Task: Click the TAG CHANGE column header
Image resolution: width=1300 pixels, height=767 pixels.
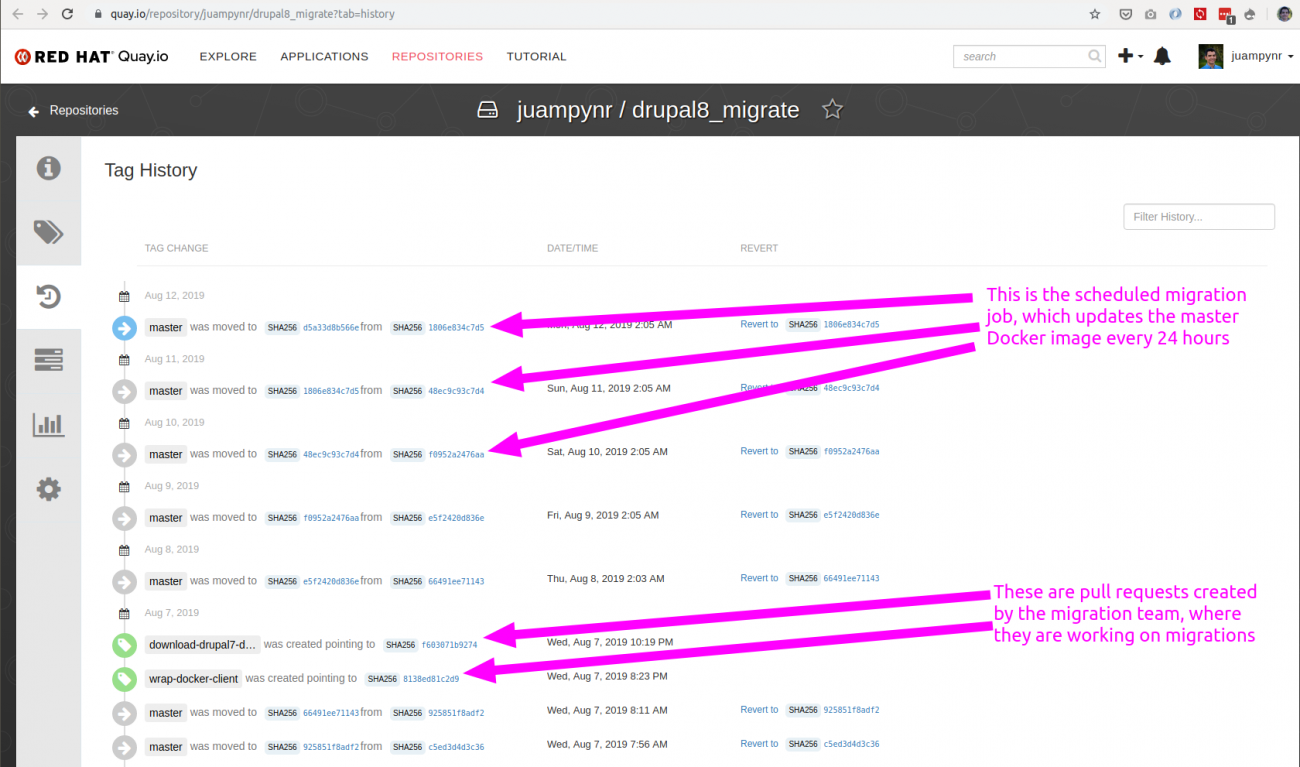Action: point(176,248)
